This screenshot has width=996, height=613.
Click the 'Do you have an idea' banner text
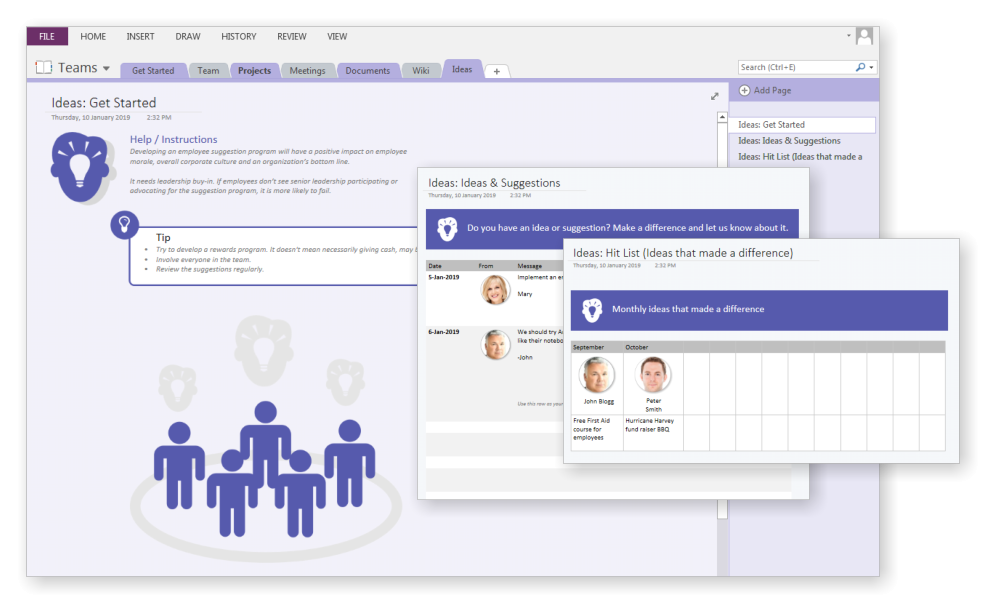coord(628,227)
